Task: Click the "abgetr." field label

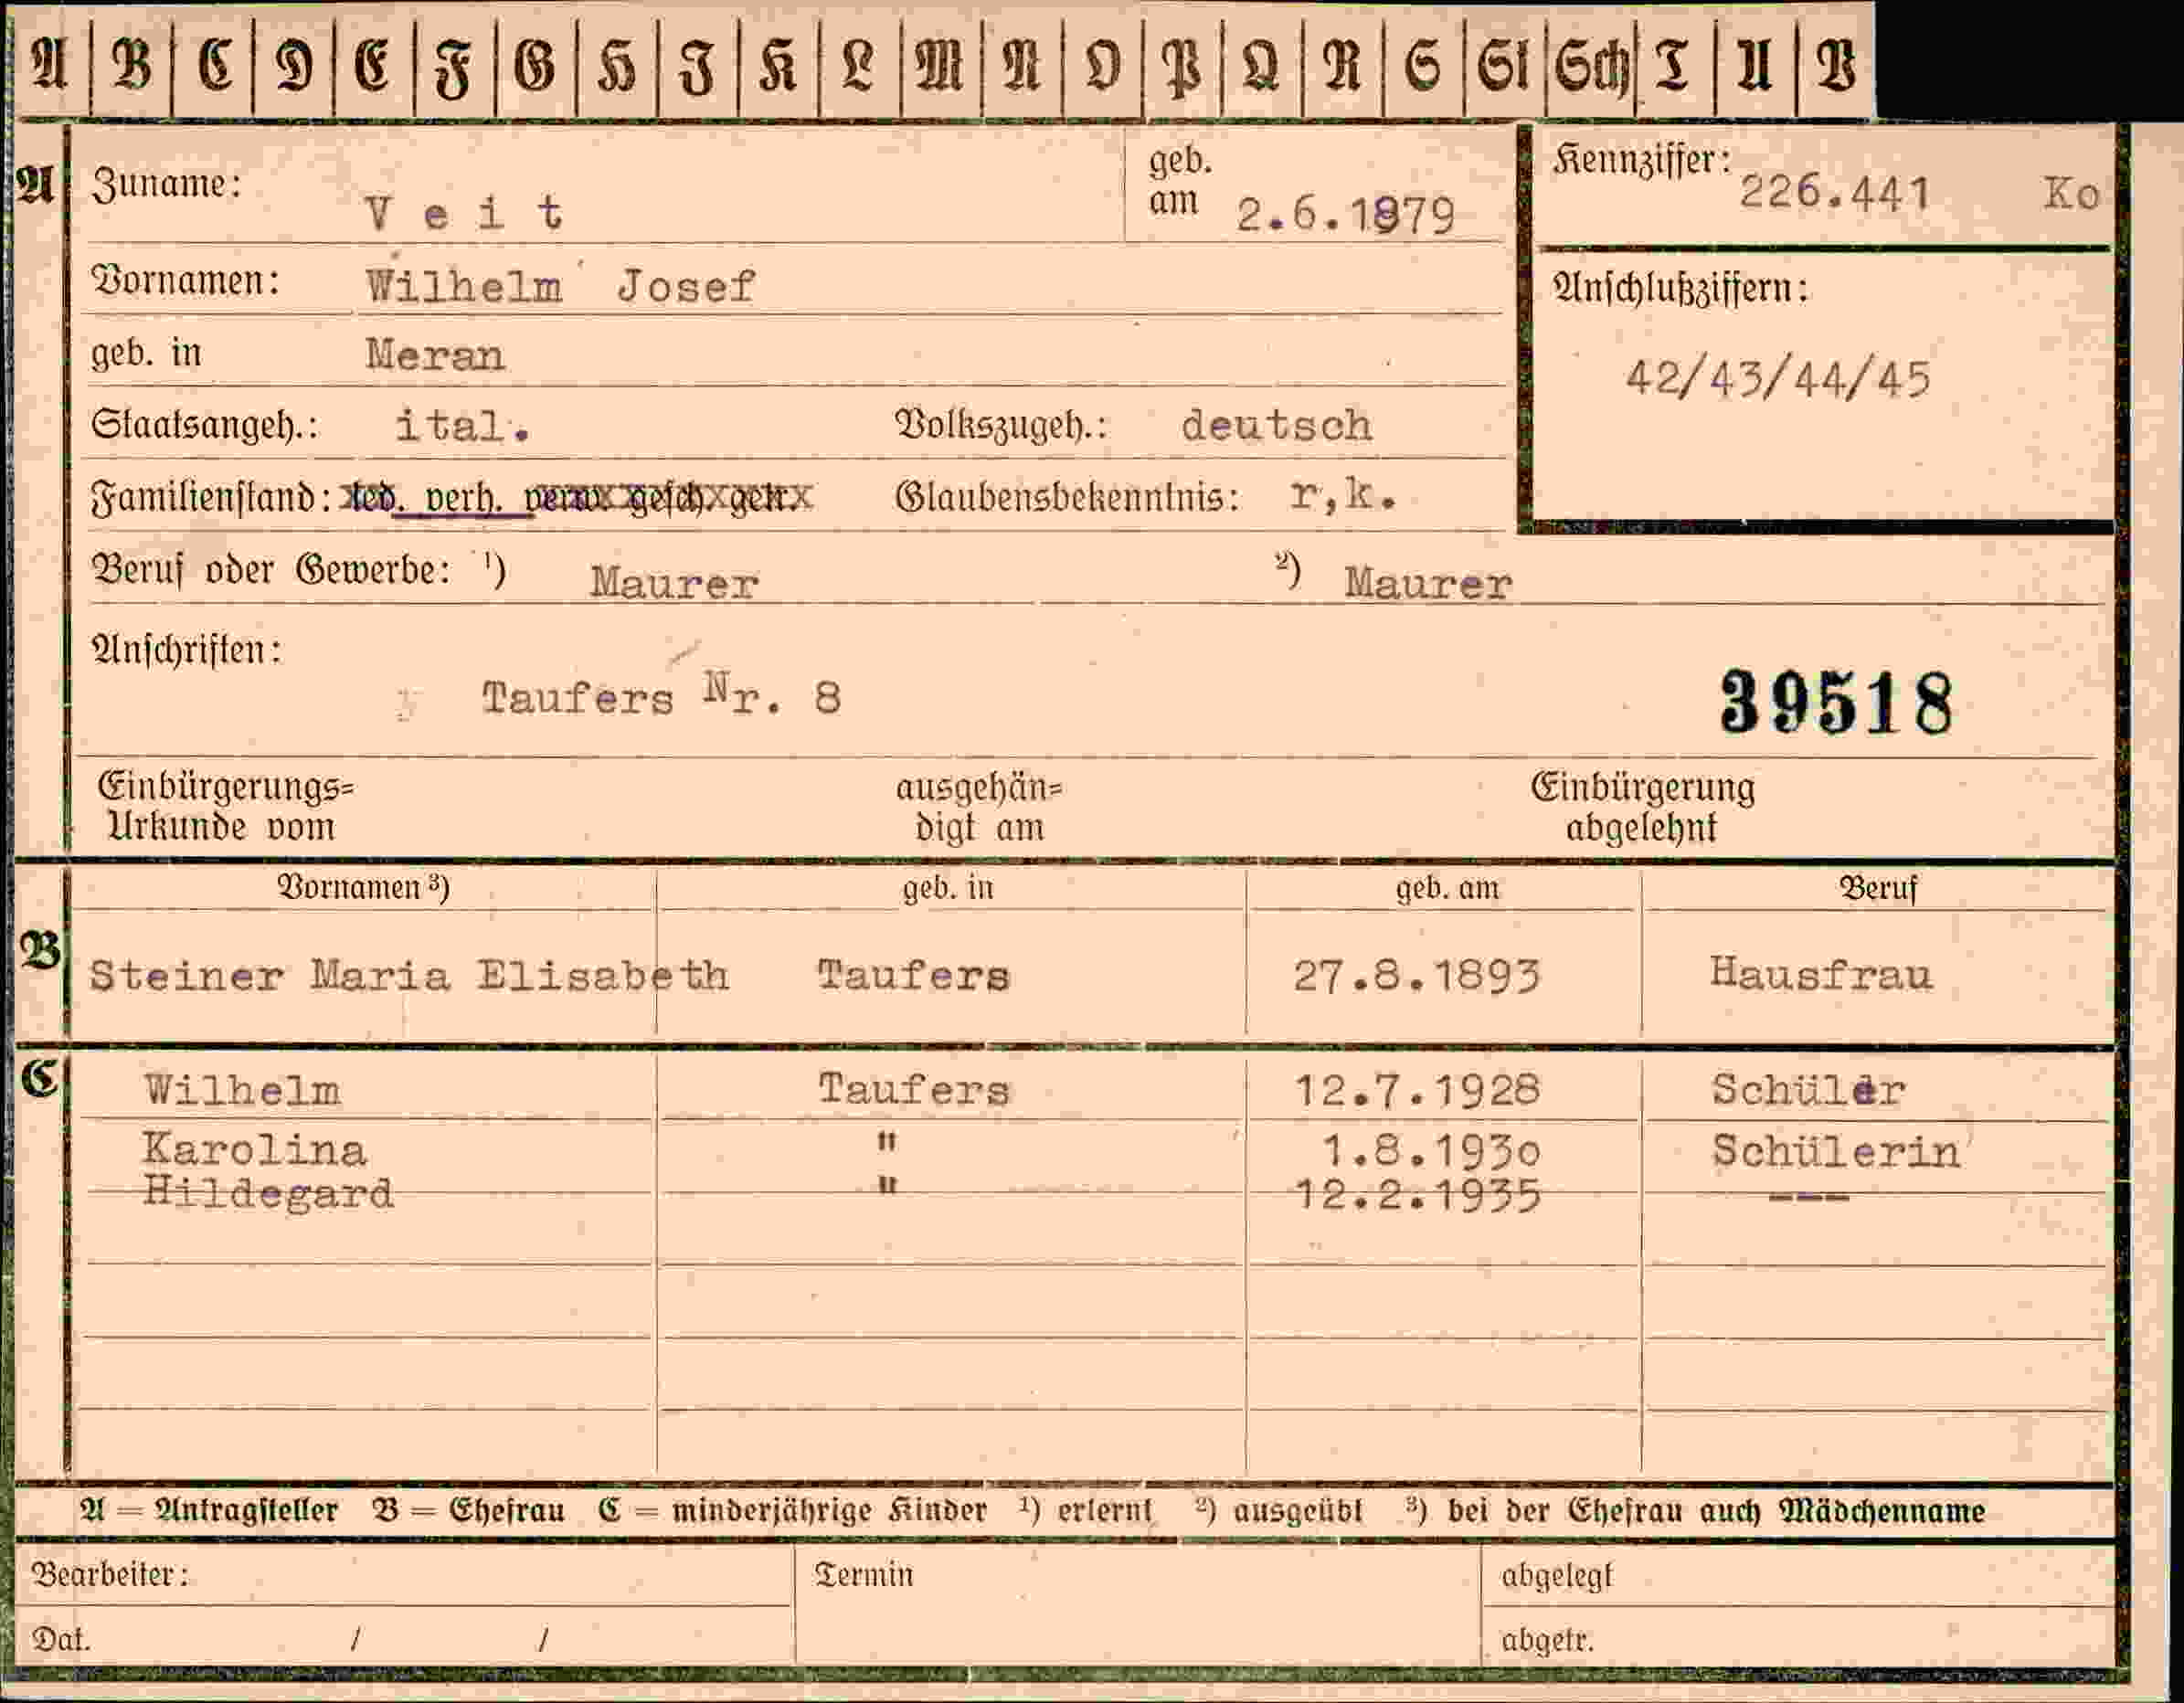Action: tap(1547, 1640)
